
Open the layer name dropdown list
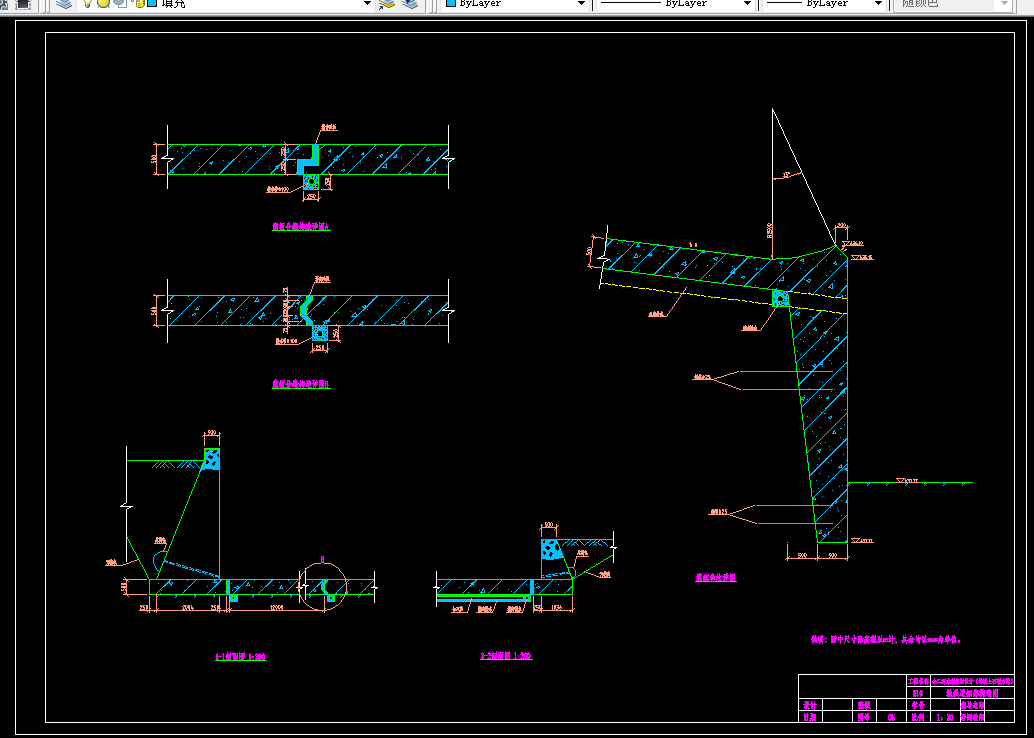(368, 3)
